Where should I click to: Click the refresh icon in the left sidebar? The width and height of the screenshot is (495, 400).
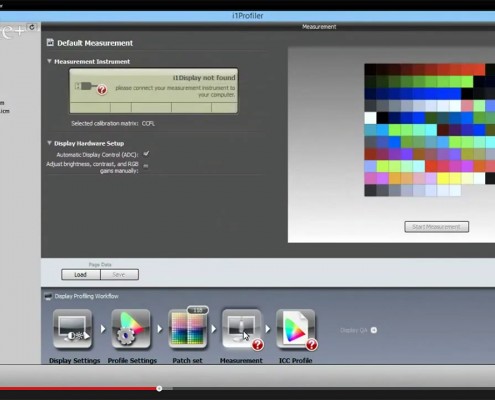click(32, 27)
